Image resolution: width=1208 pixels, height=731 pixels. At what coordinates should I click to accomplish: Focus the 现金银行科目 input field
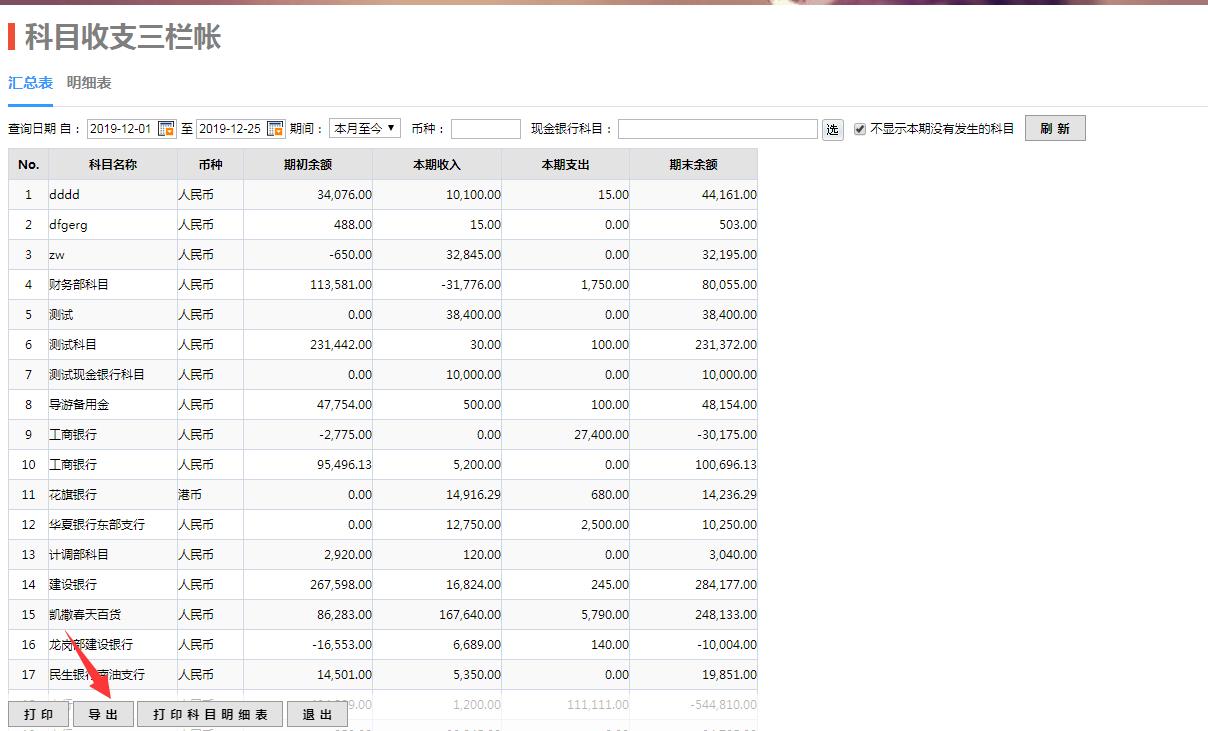[717, 129]
